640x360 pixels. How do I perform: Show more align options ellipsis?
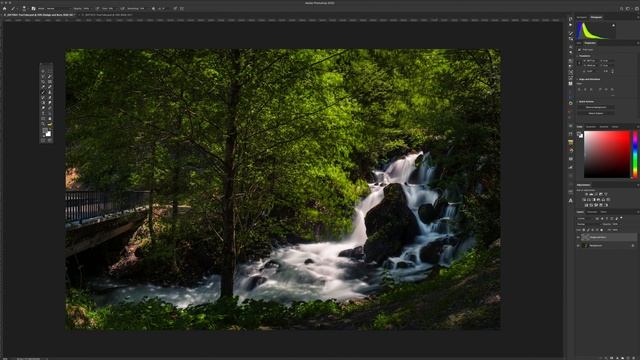(613, 96)
